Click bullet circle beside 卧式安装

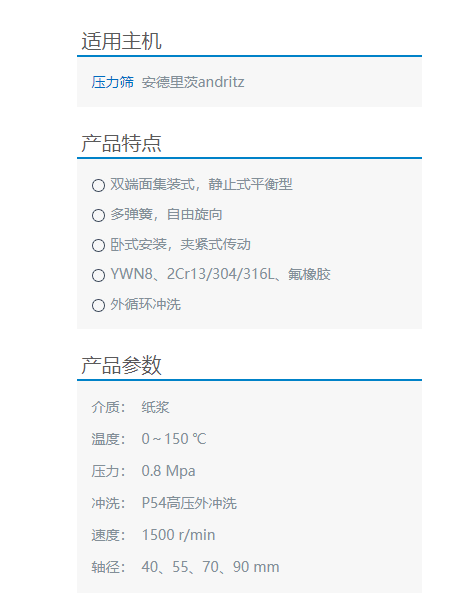click(x=98, y=246)
